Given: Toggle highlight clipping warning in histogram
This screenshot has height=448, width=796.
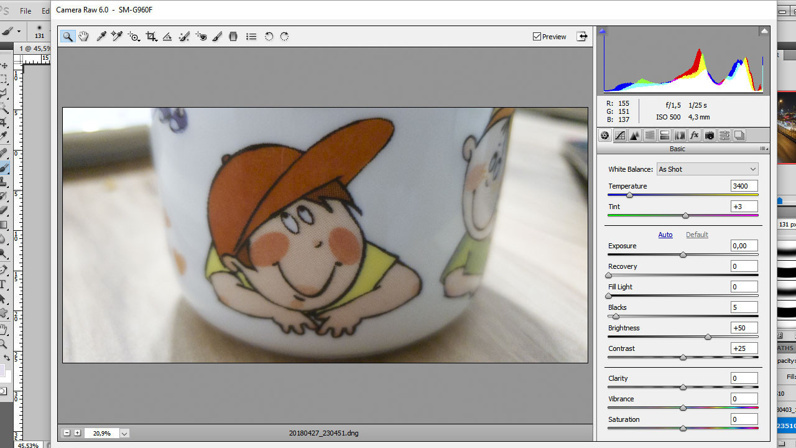Looking at the screenshot, I should [764, 31].
